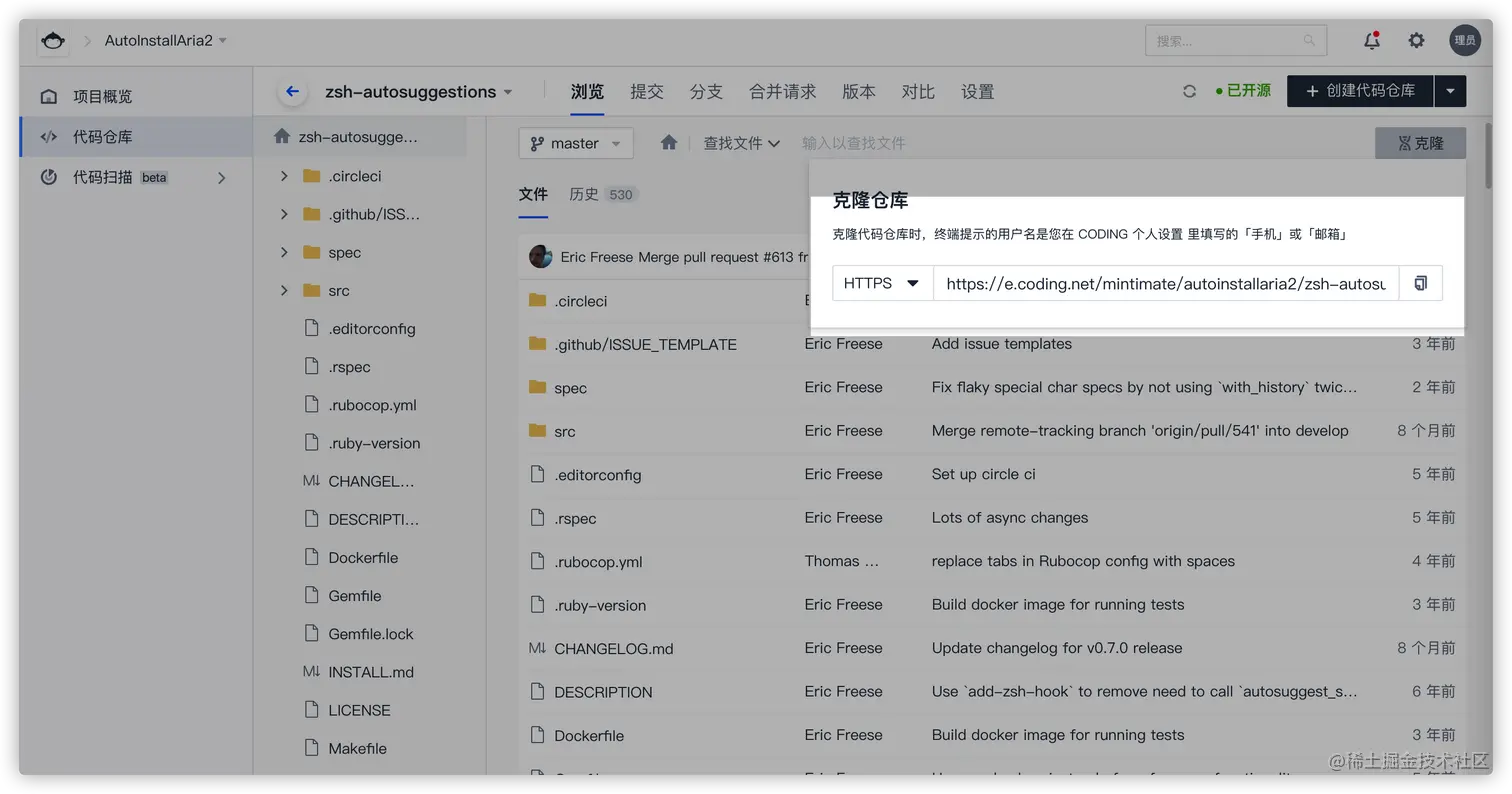Switch to the 版本 tab
The height and width of the screenshot is (794, 1512).
click(859, 92)
